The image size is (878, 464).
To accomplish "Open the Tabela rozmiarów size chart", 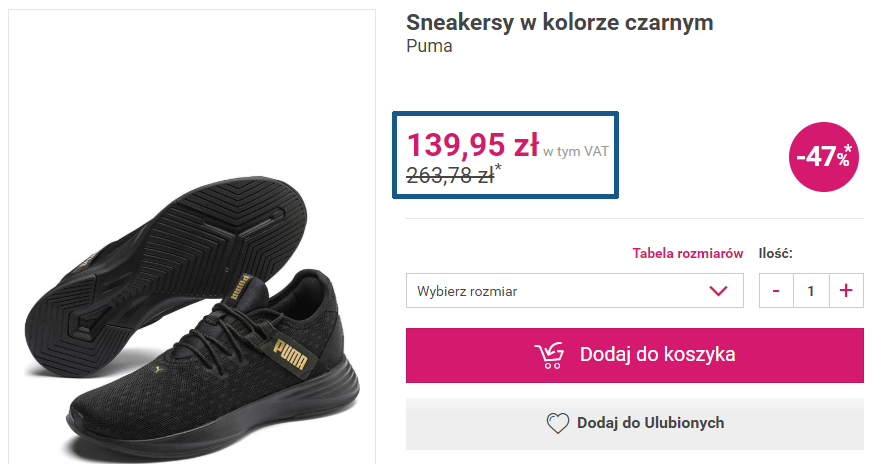I will click(687, 253).
